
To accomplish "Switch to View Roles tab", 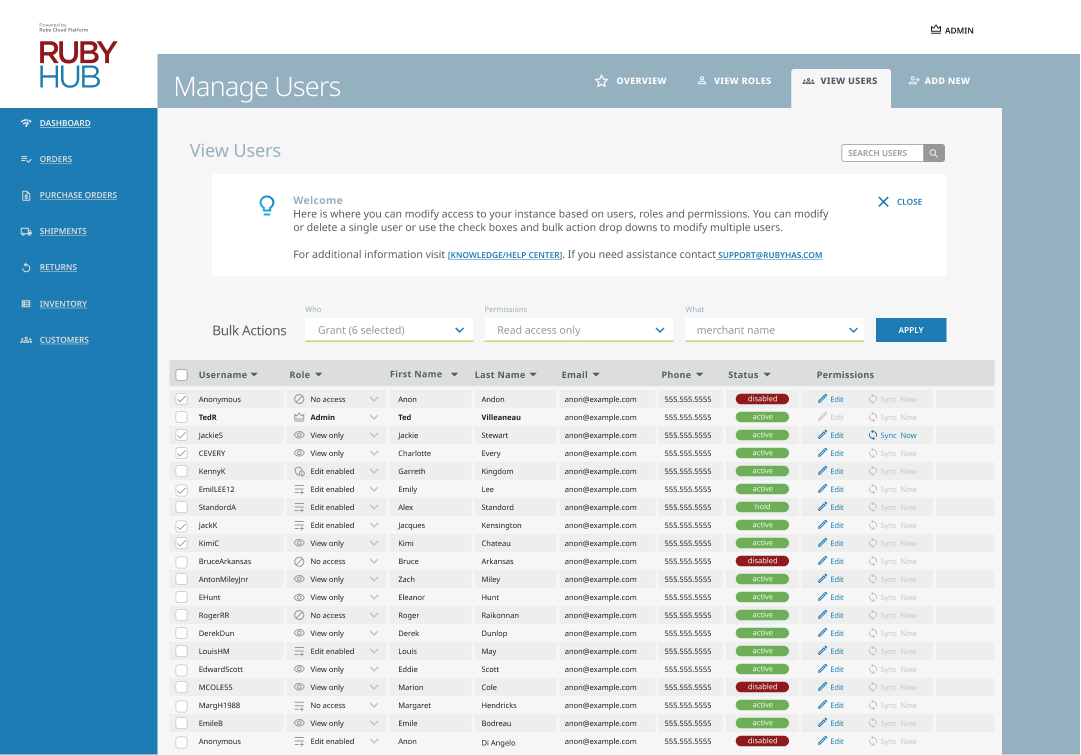I will click(x=734, y=81).
